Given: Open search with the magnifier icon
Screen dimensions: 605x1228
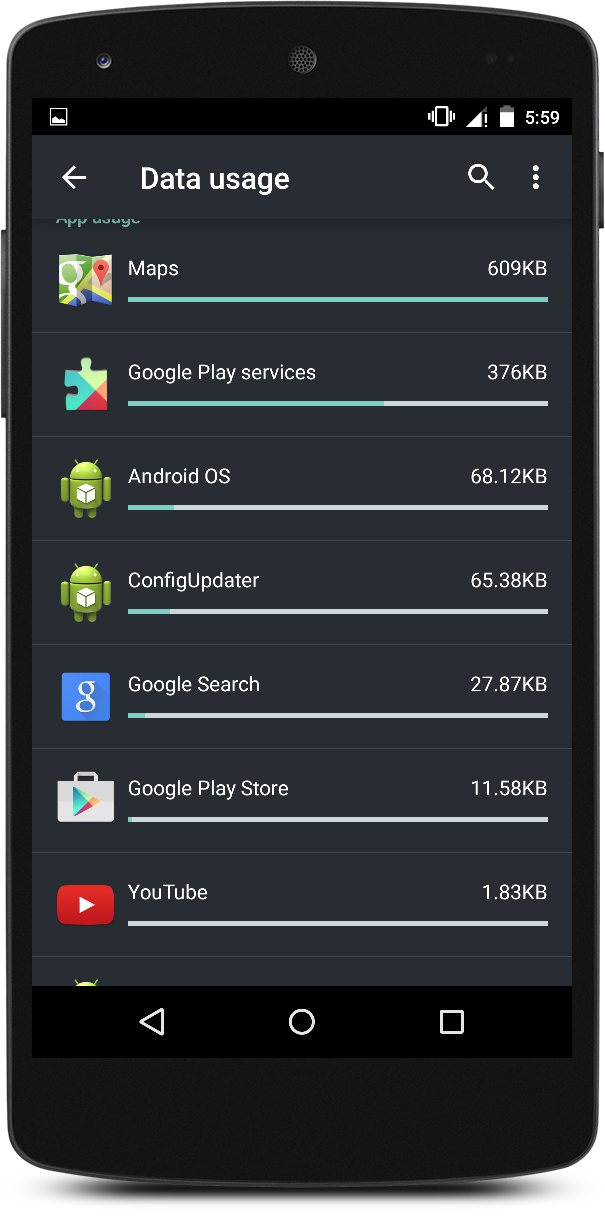Looking at the screenshot, I should (481, 178).
